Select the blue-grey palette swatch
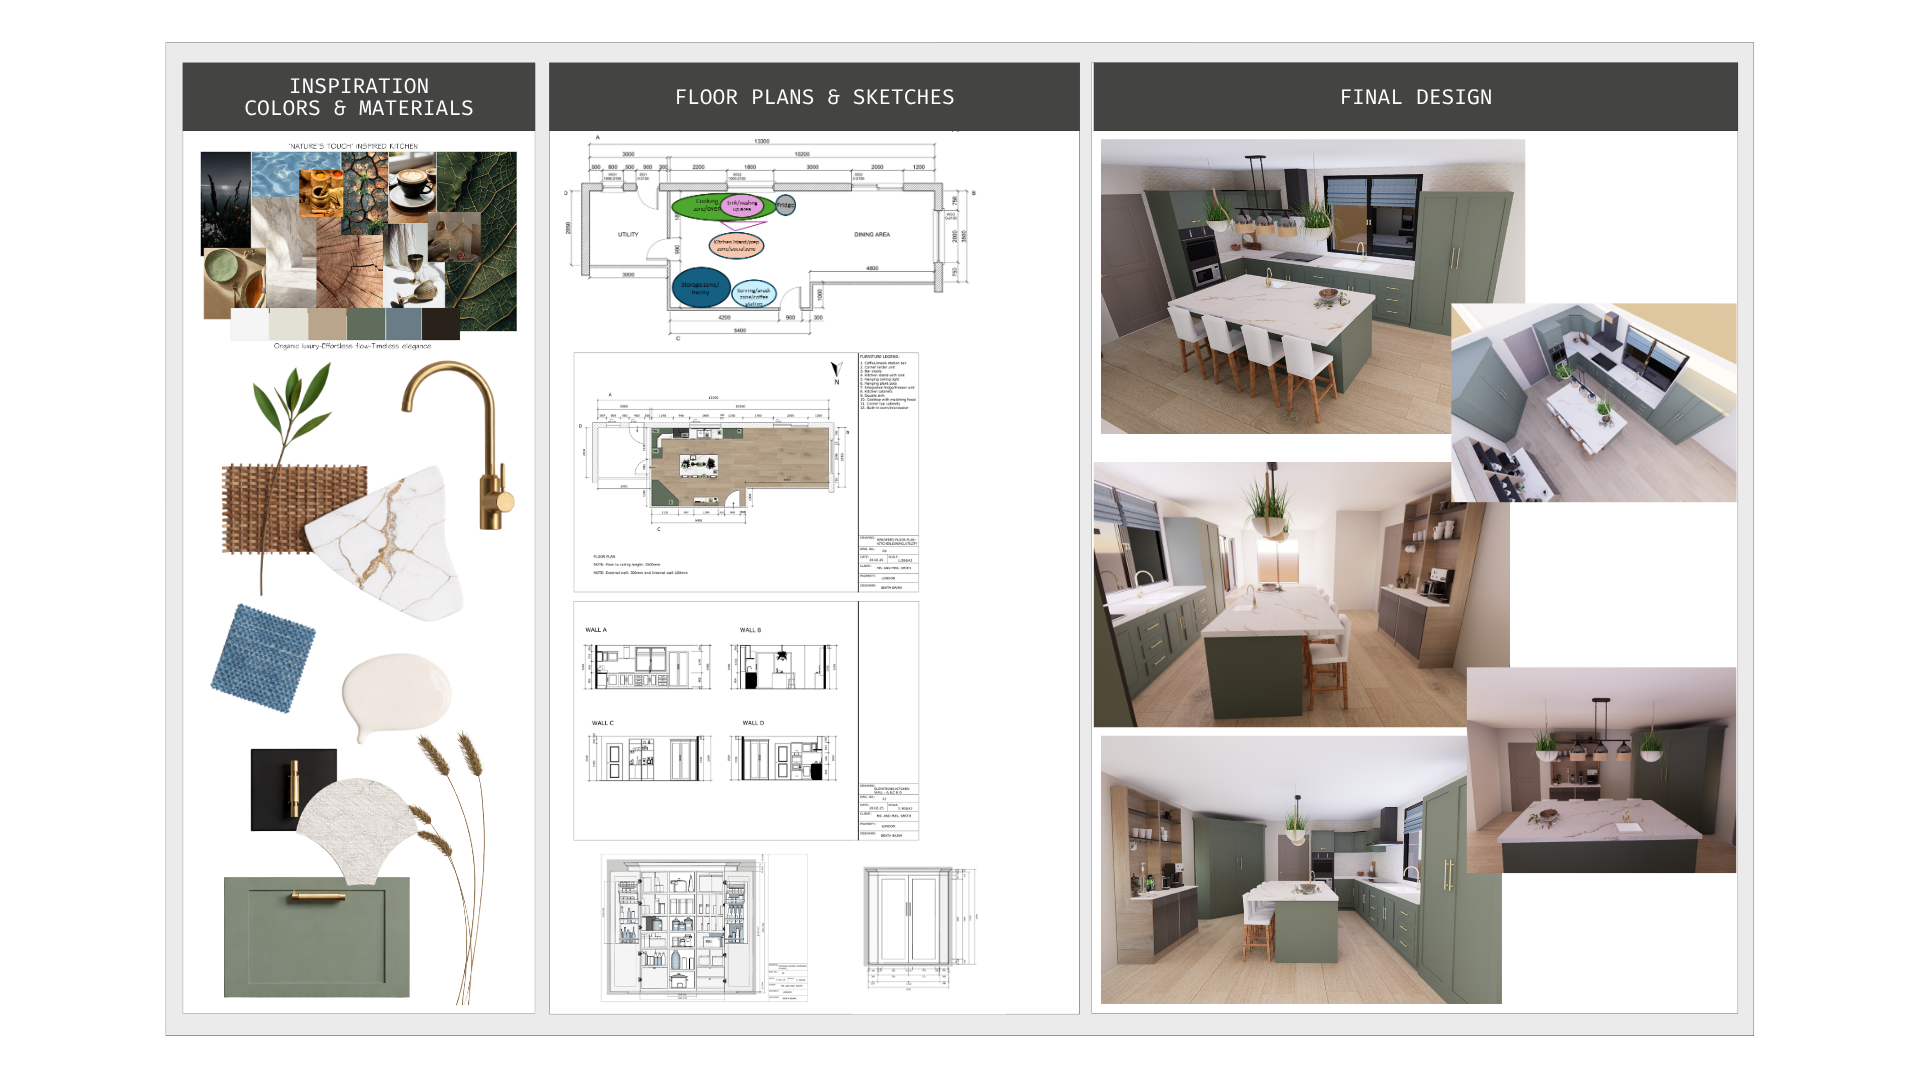The height and width of the screenshot is (1080, 1920). 404,324
